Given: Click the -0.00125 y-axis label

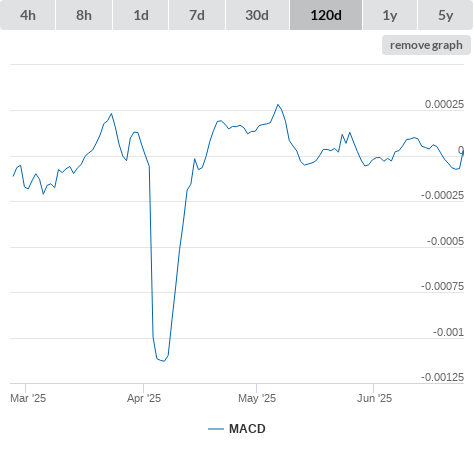Looking at the screenshot, I should tap(442, 377).
